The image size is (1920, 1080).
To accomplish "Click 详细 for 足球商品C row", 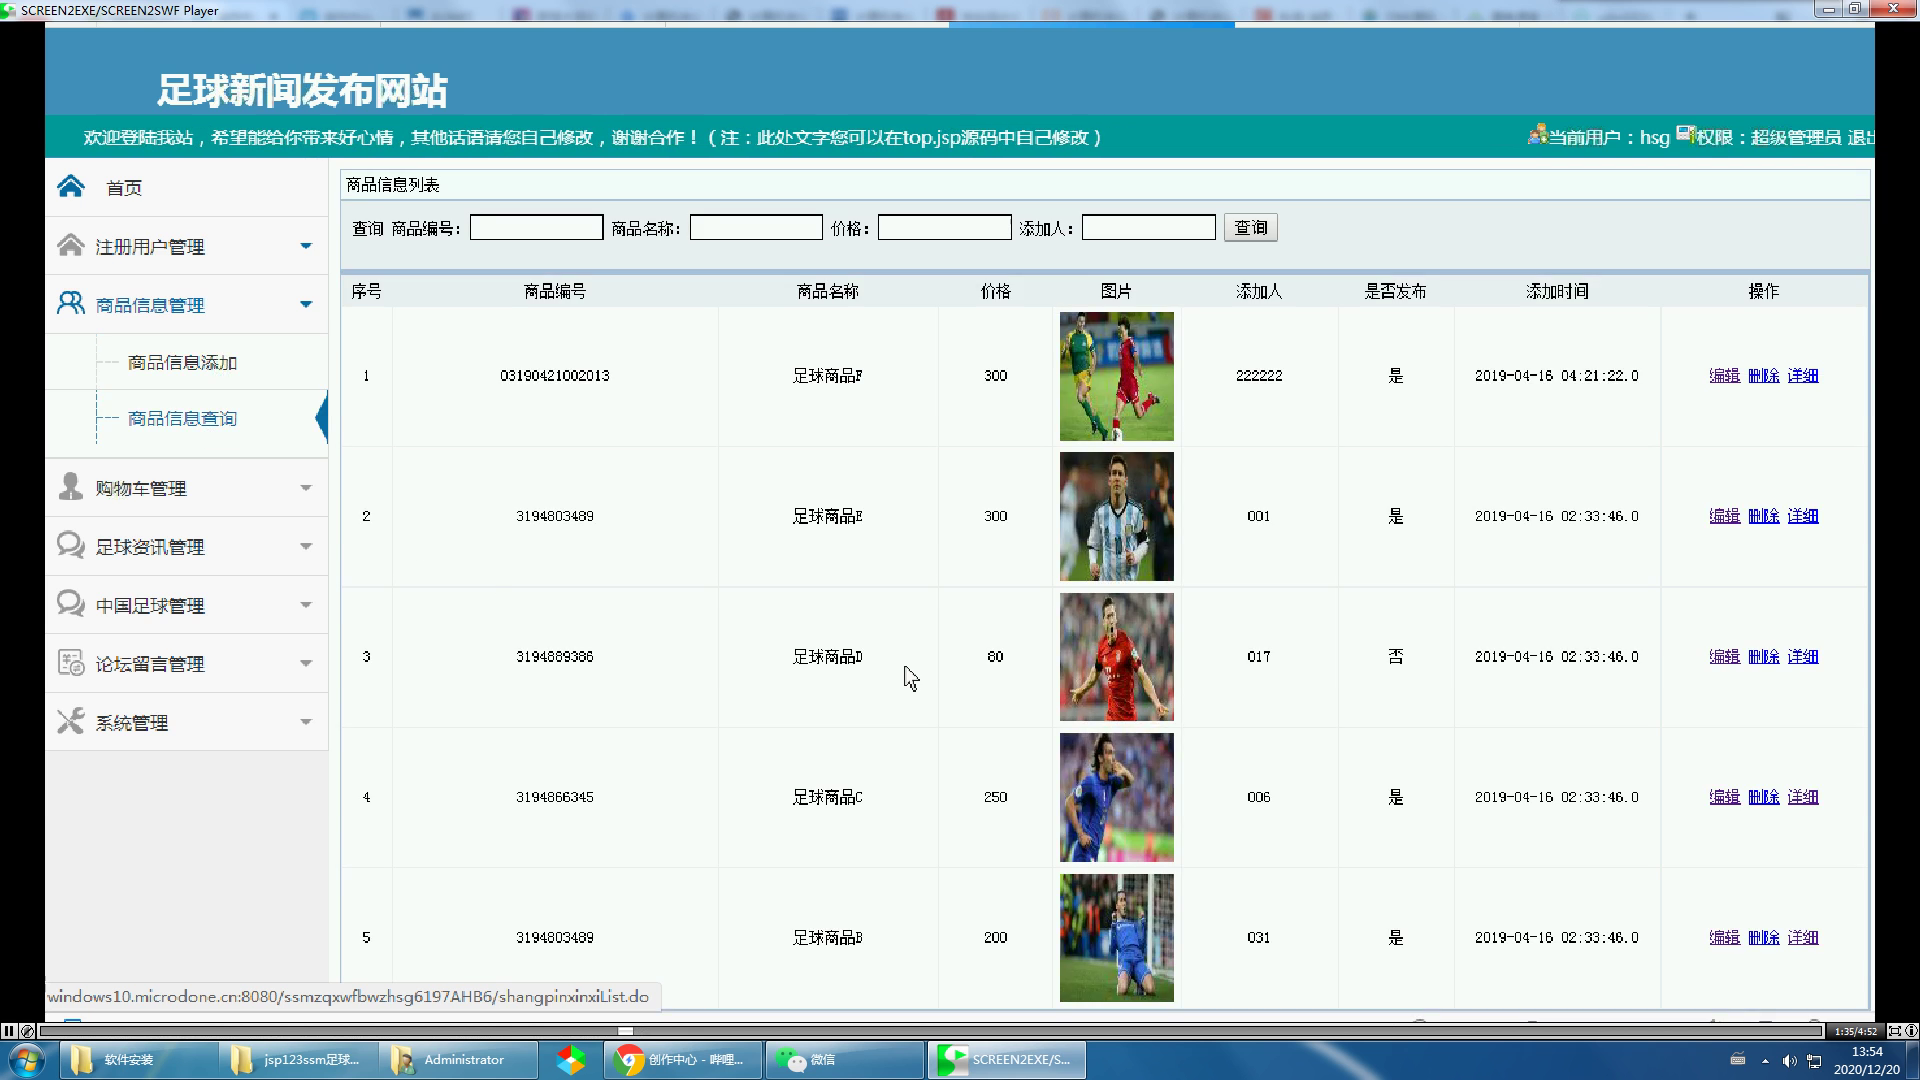I will click(1802, 797).
